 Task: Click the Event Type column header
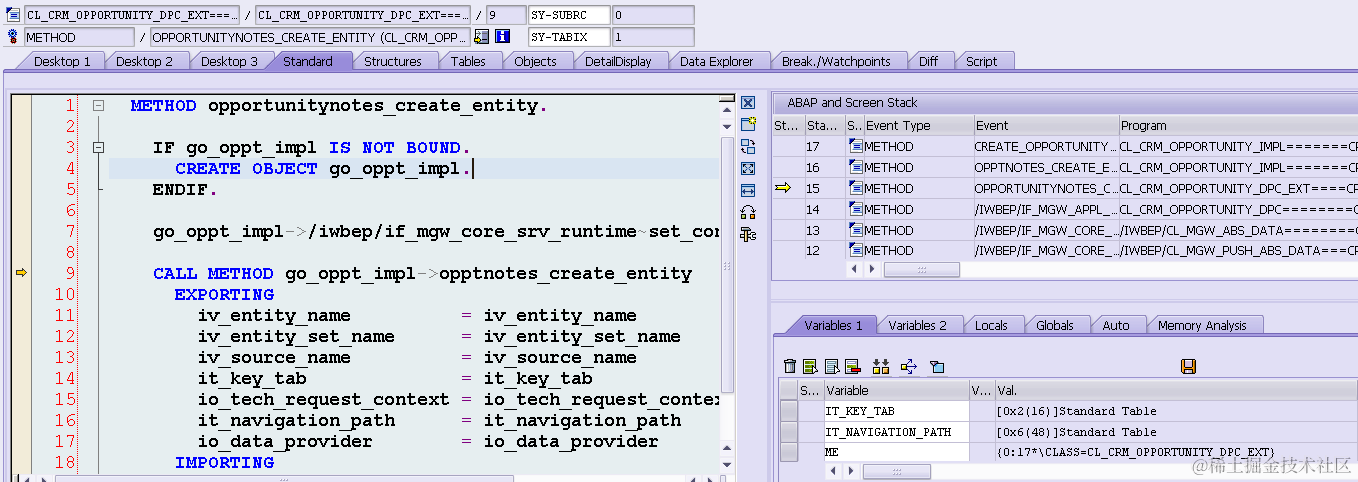[x=918, y=125]
